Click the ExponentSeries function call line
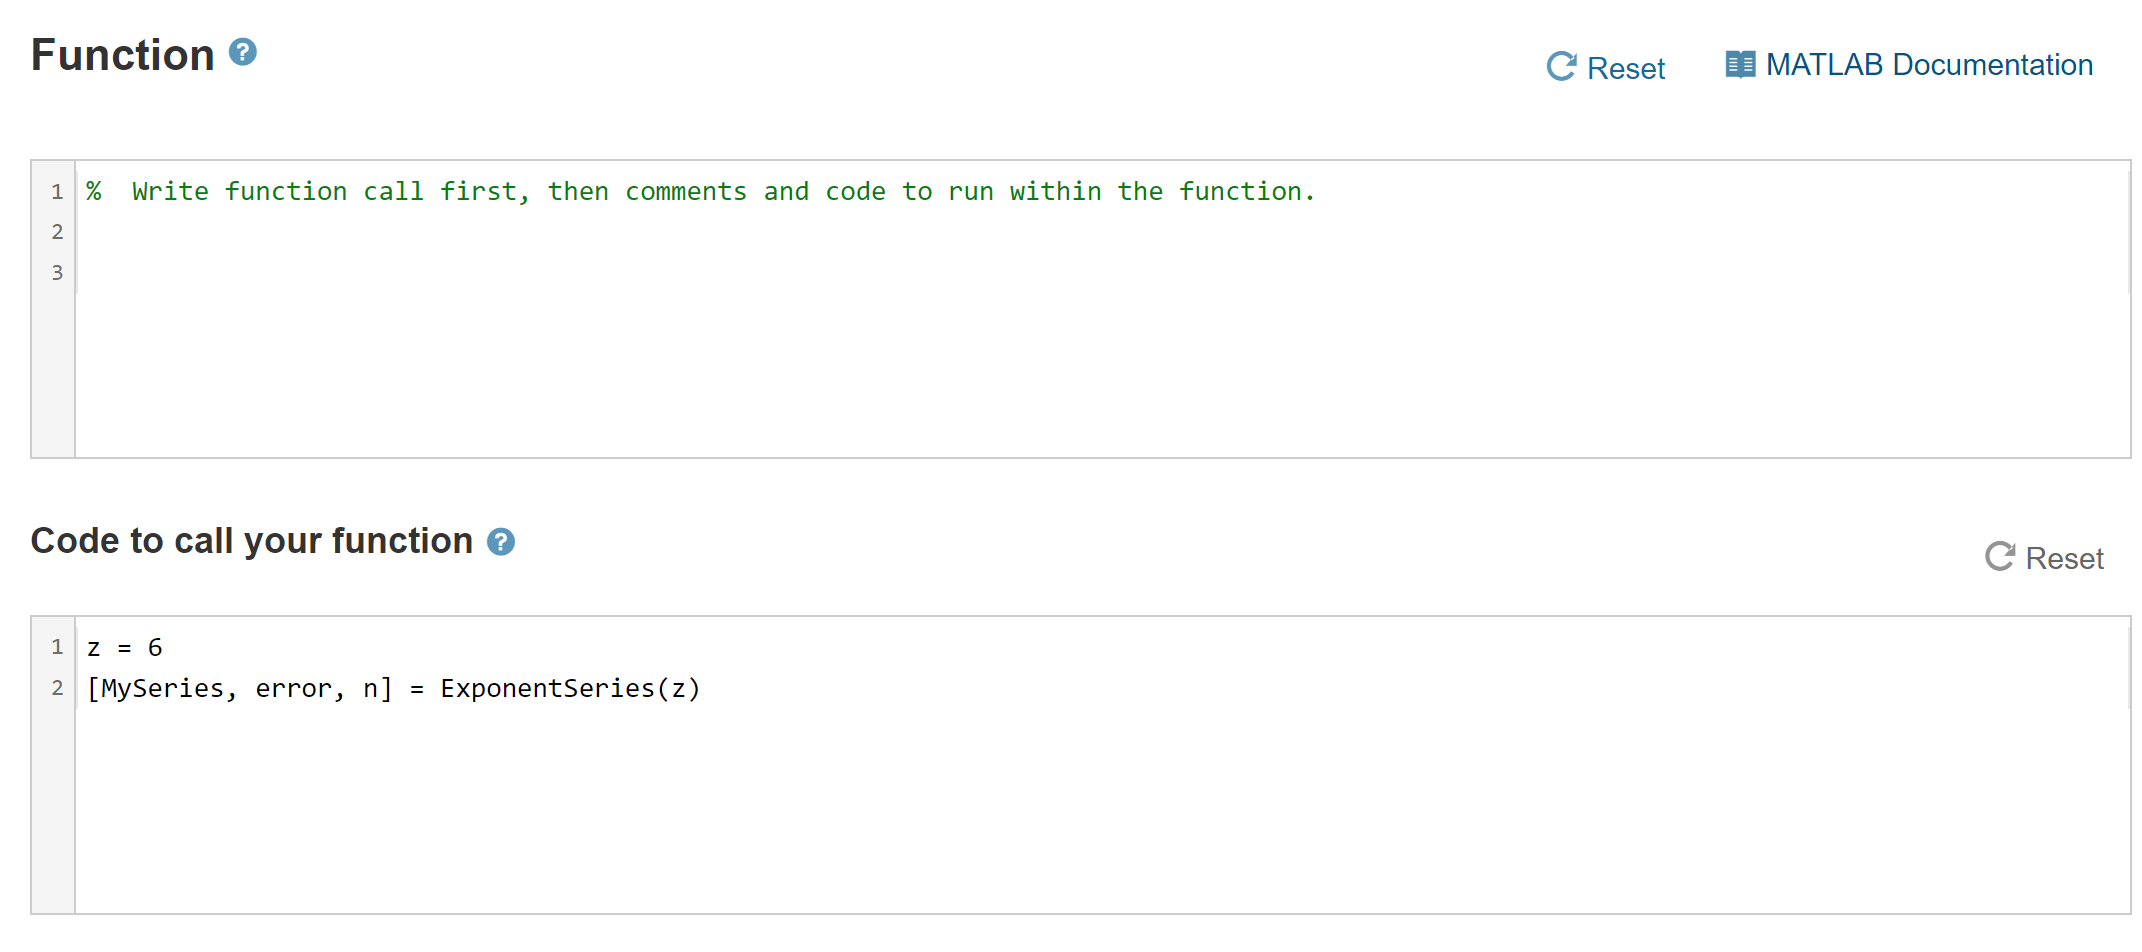 [x=394, y=688]
